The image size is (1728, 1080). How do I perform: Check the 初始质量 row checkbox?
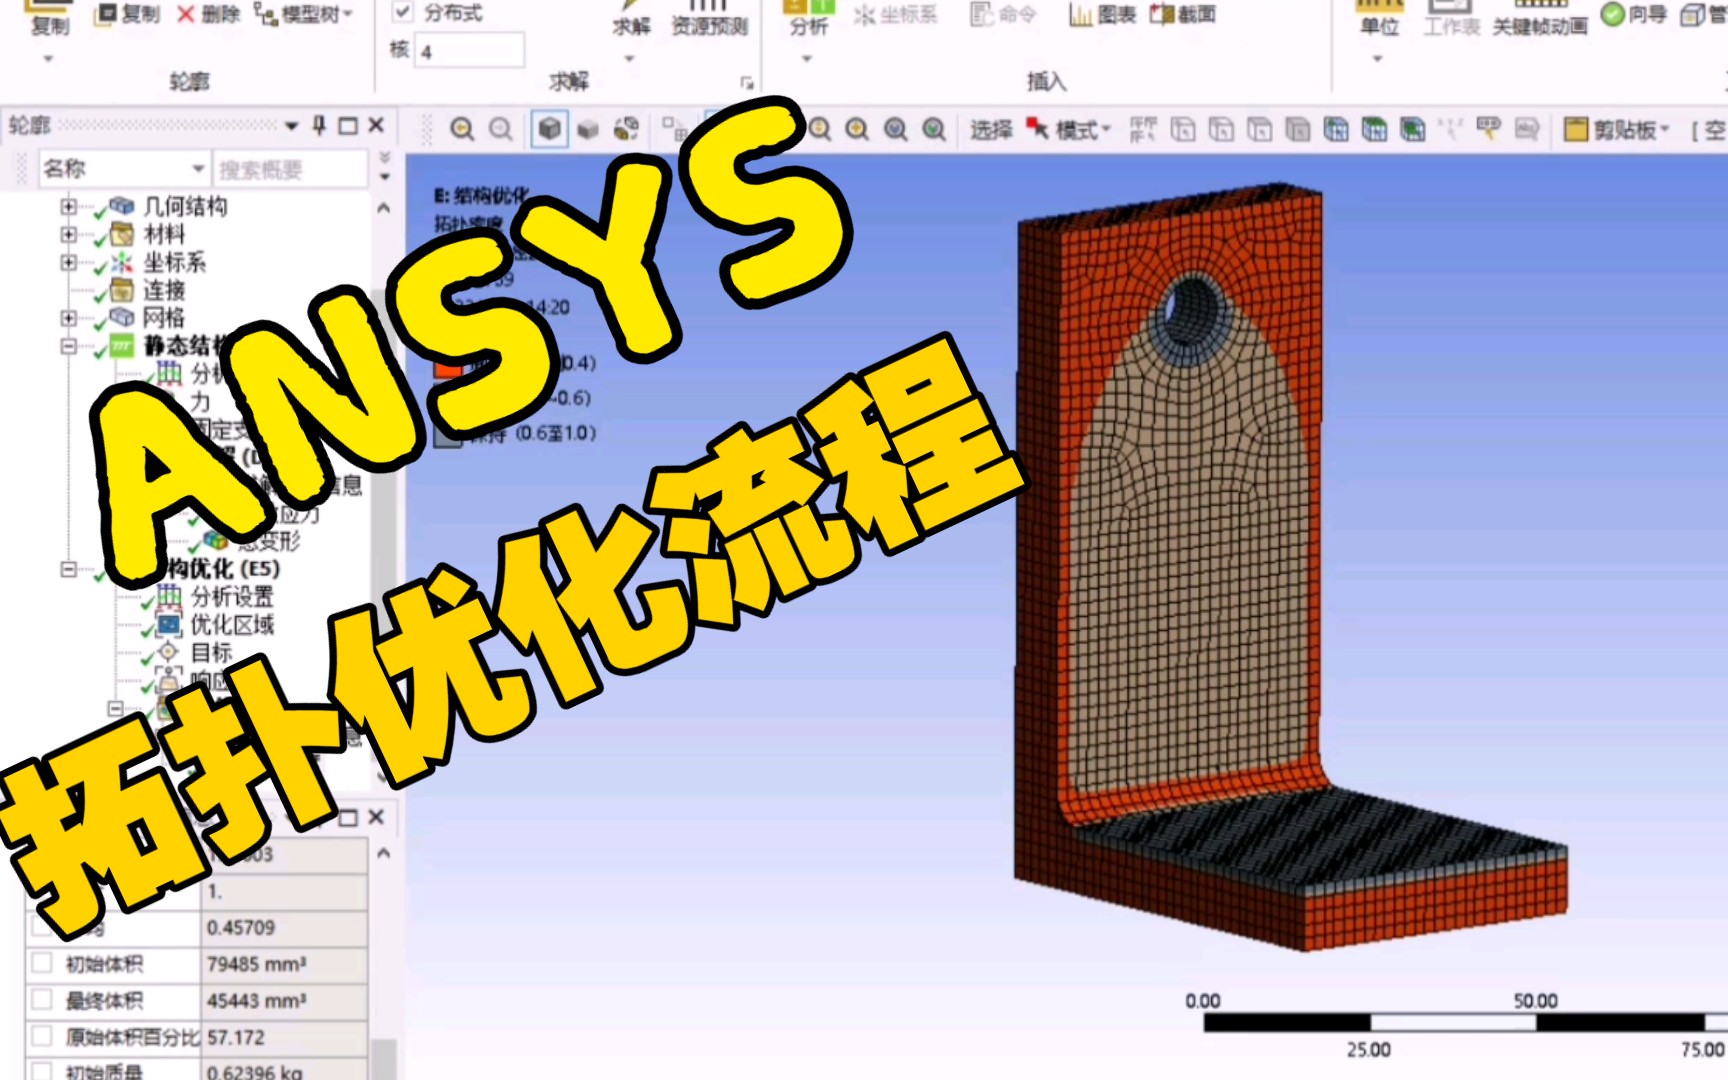pos(42,1071)
